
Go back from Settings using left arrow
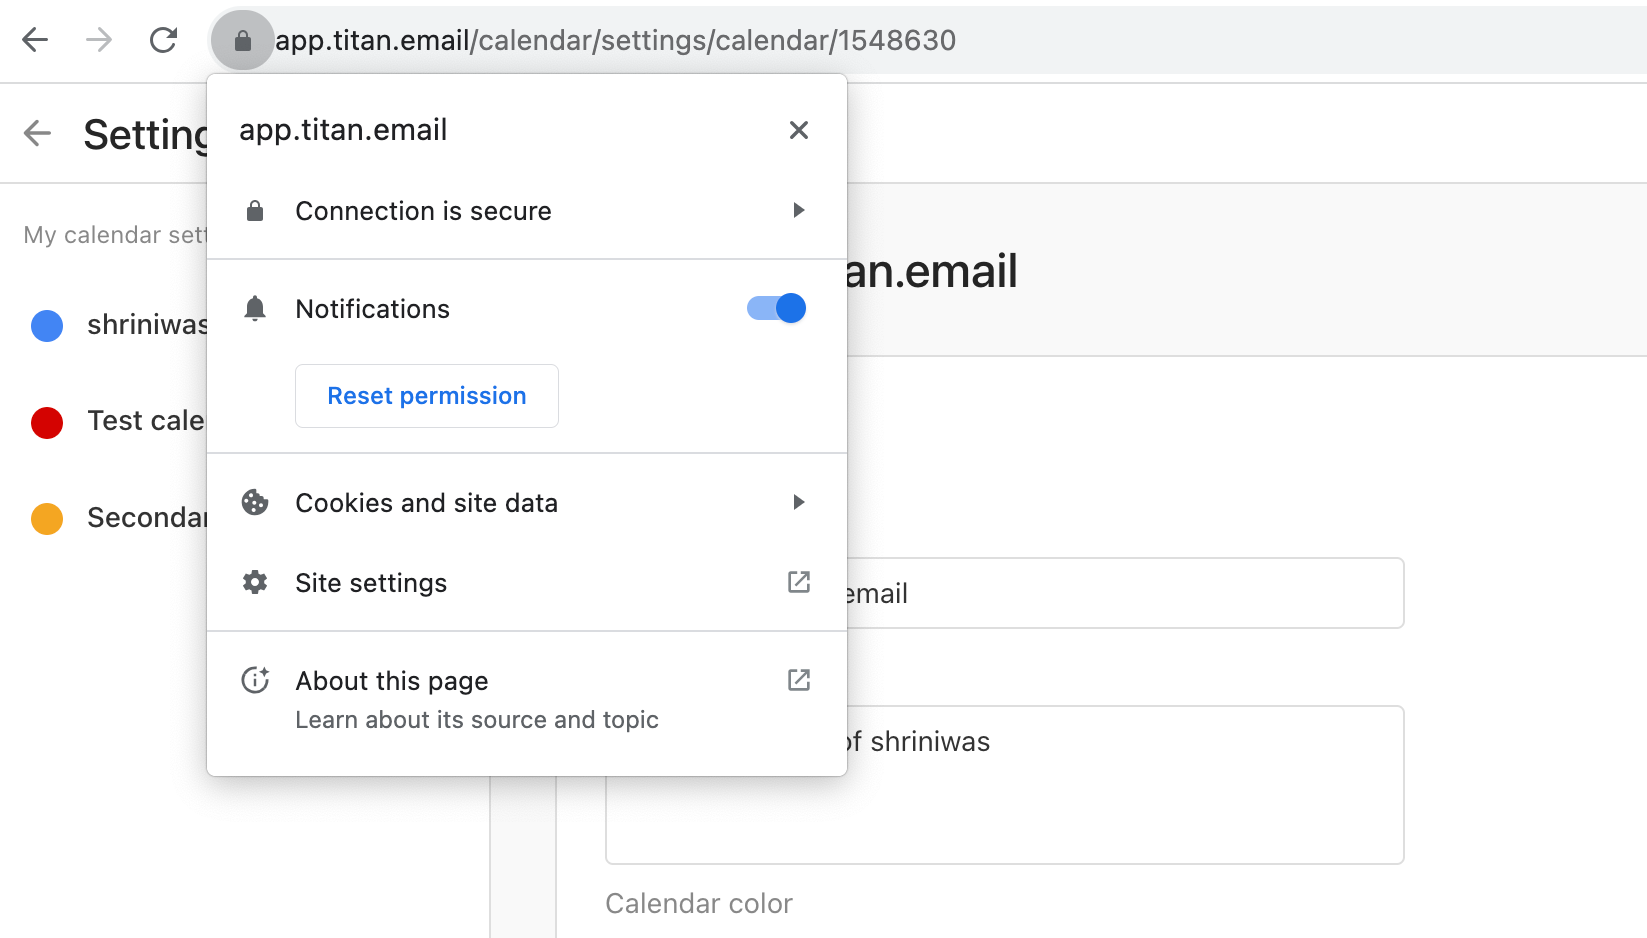[x=37, y=133]
